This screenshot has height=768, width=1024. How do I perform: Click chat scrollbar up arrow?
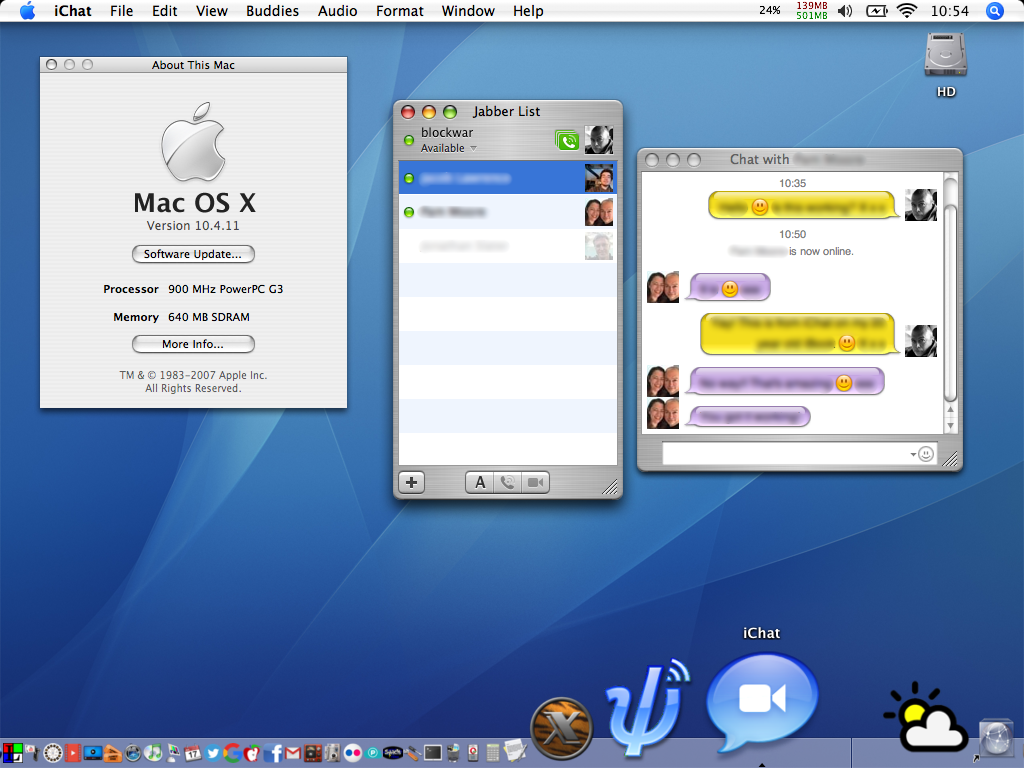click(x=951, y=410)
